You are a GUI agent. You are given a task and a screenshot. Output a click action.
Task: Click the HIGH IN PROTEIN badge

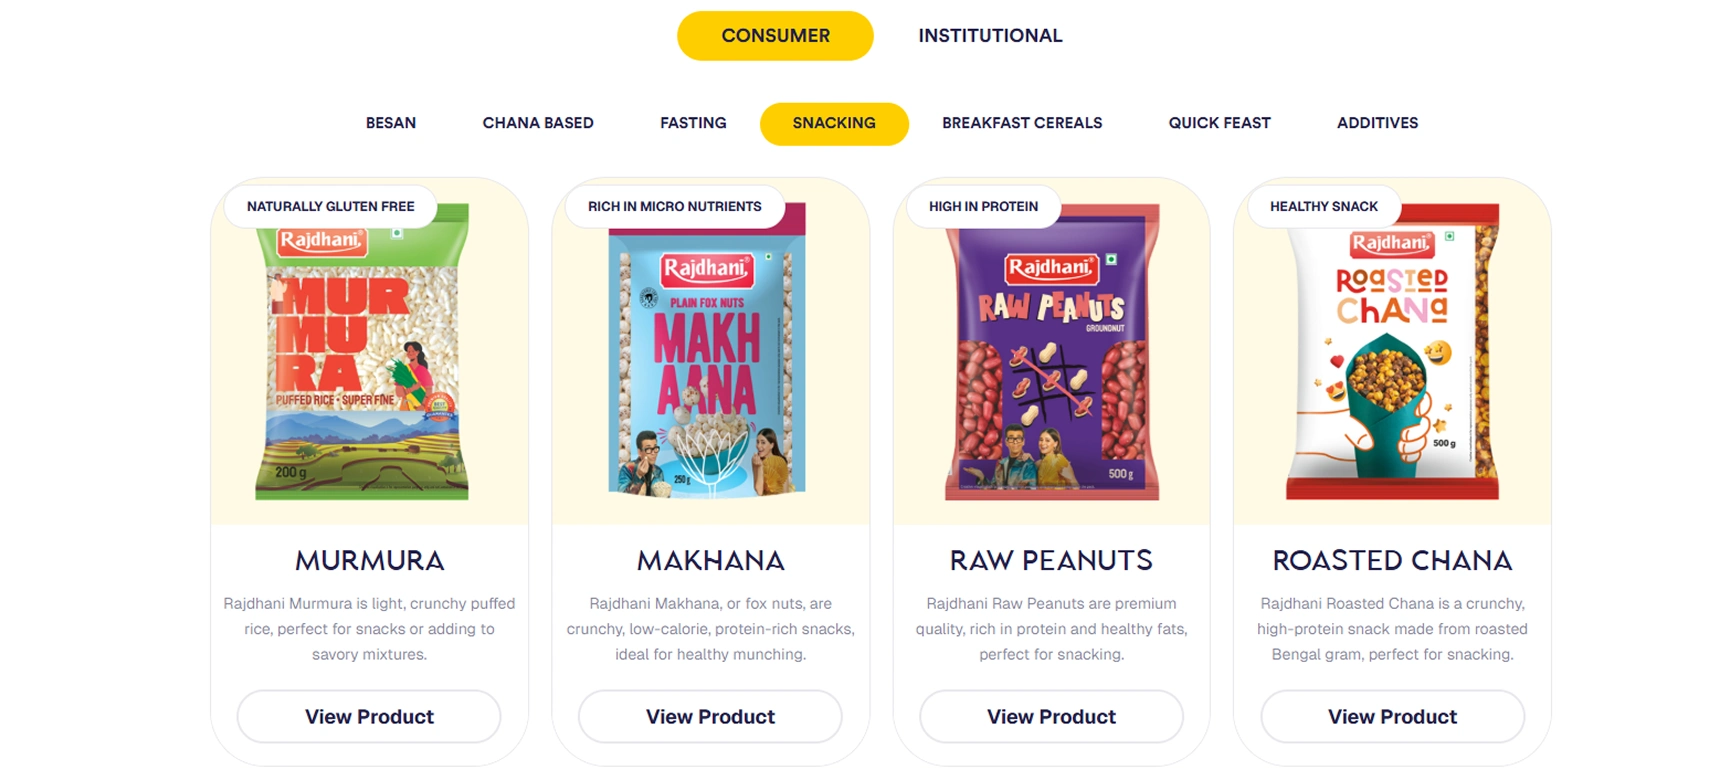pyautogui.click(x=983, y=206)
